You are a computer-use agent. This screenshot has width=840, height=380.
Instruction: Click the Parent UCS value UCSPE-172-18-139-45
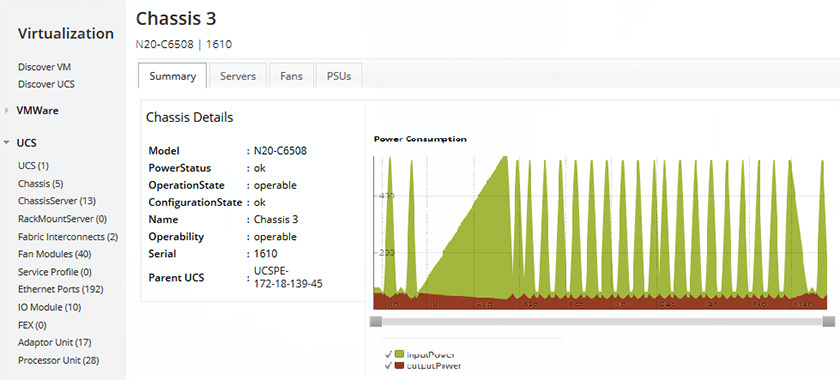(x=288, y=277)
